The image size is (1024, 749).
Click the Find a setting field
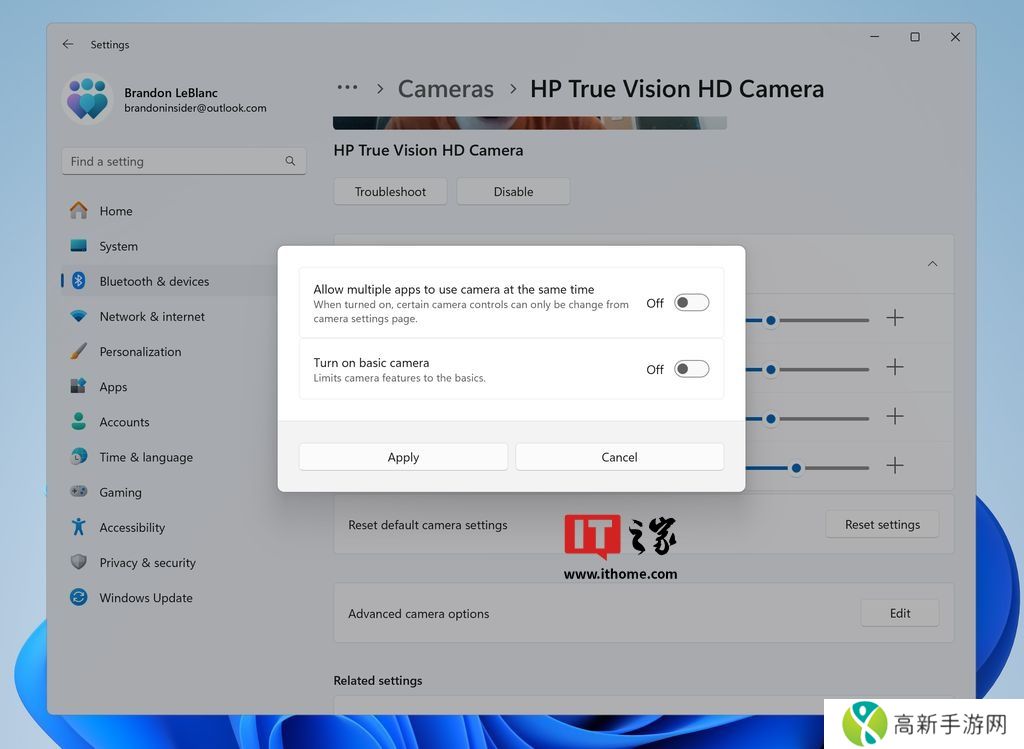coord(170,161)
